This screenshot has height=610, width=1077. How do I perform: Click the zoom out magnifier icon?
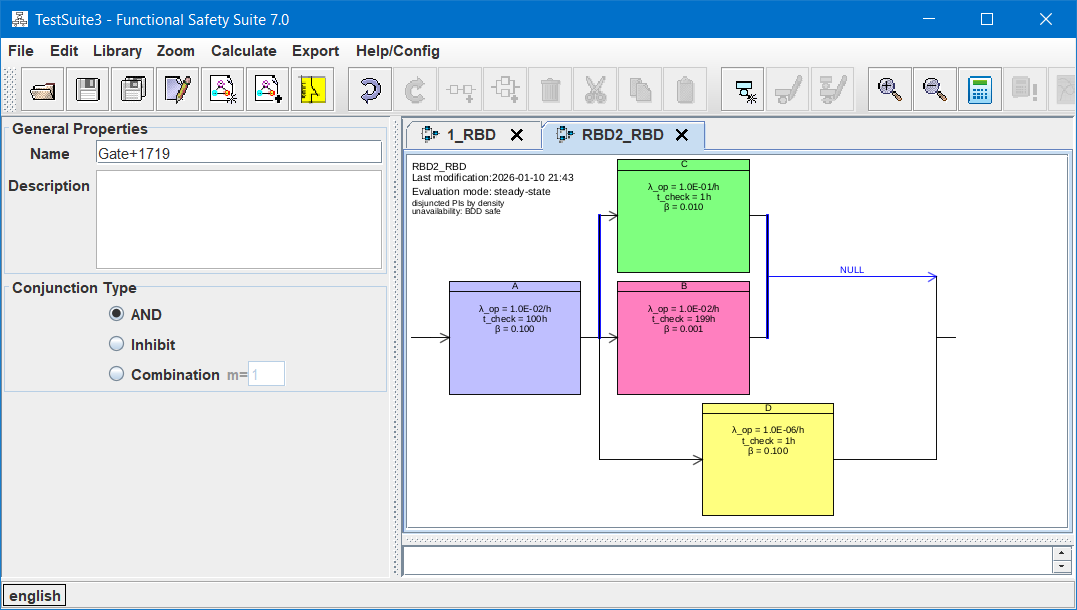[935, 90]
